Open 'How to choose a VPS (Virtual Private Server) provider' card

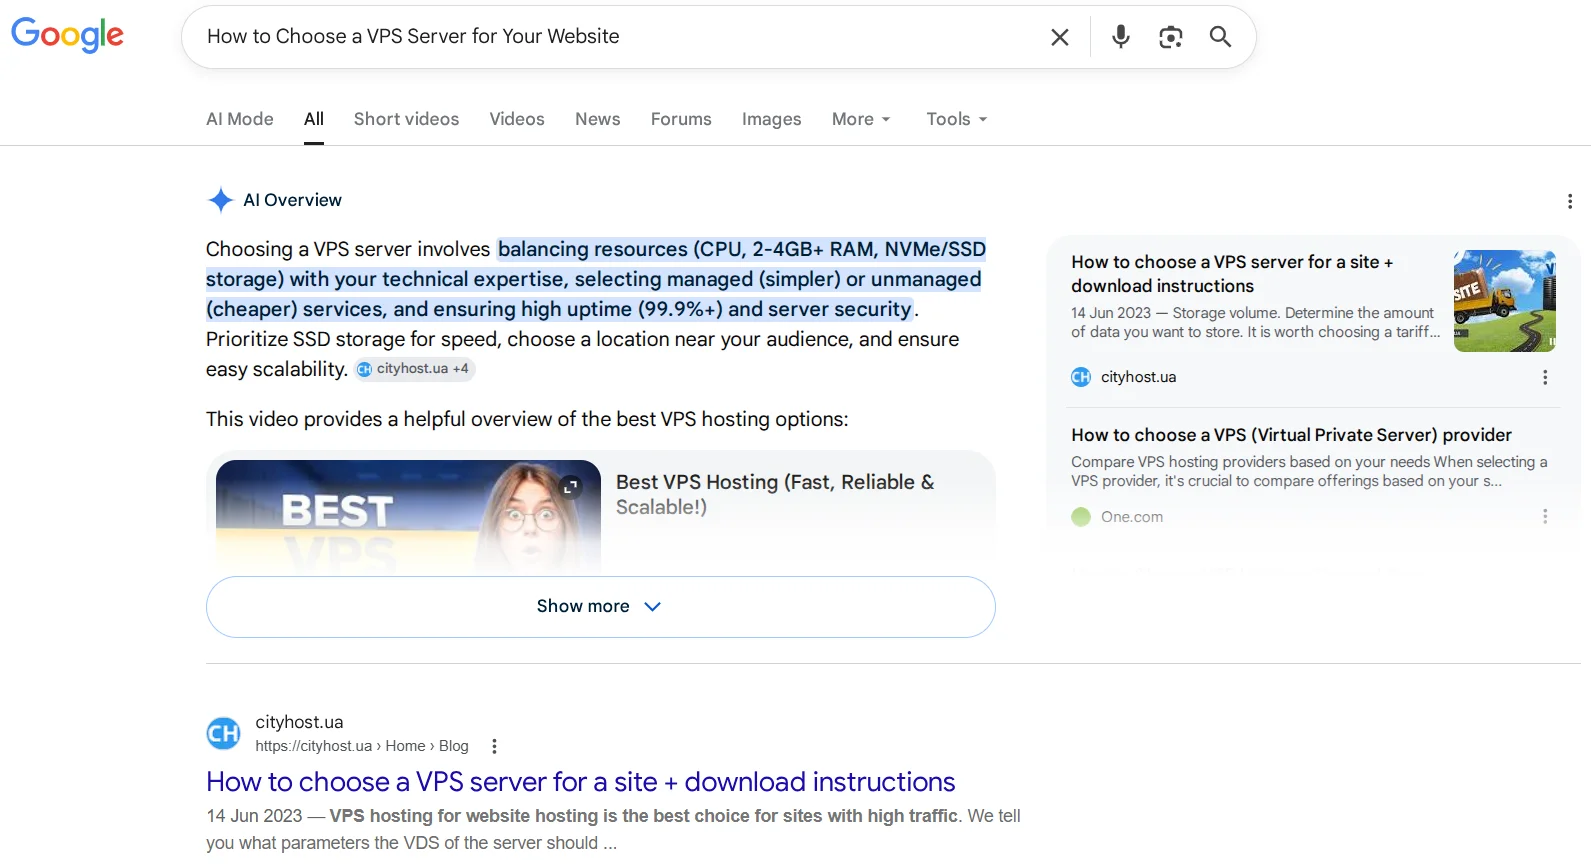tap(1291, 435)
